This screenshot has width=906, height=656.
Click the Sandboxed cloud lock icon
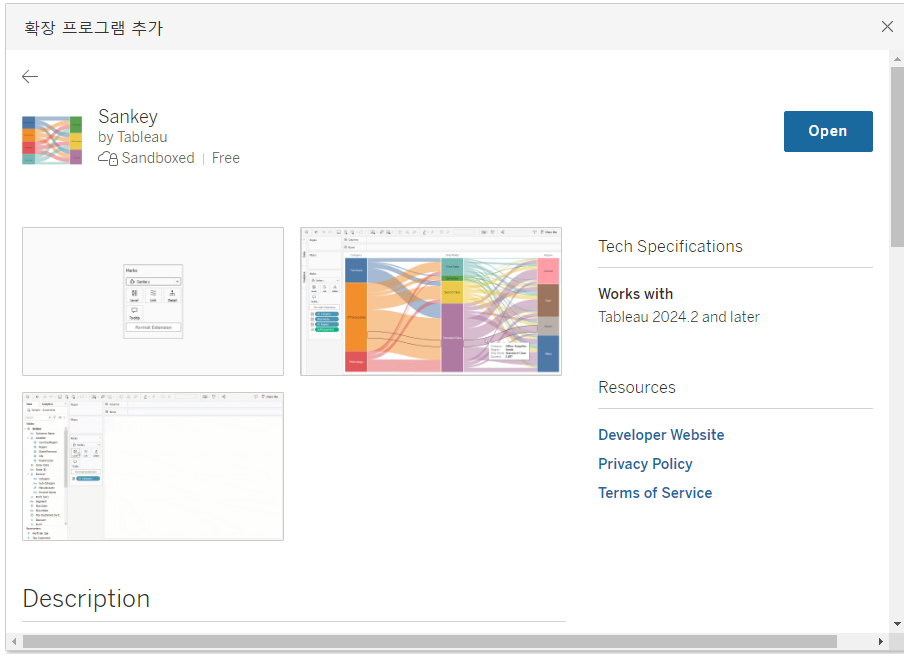tap(108, 158)
